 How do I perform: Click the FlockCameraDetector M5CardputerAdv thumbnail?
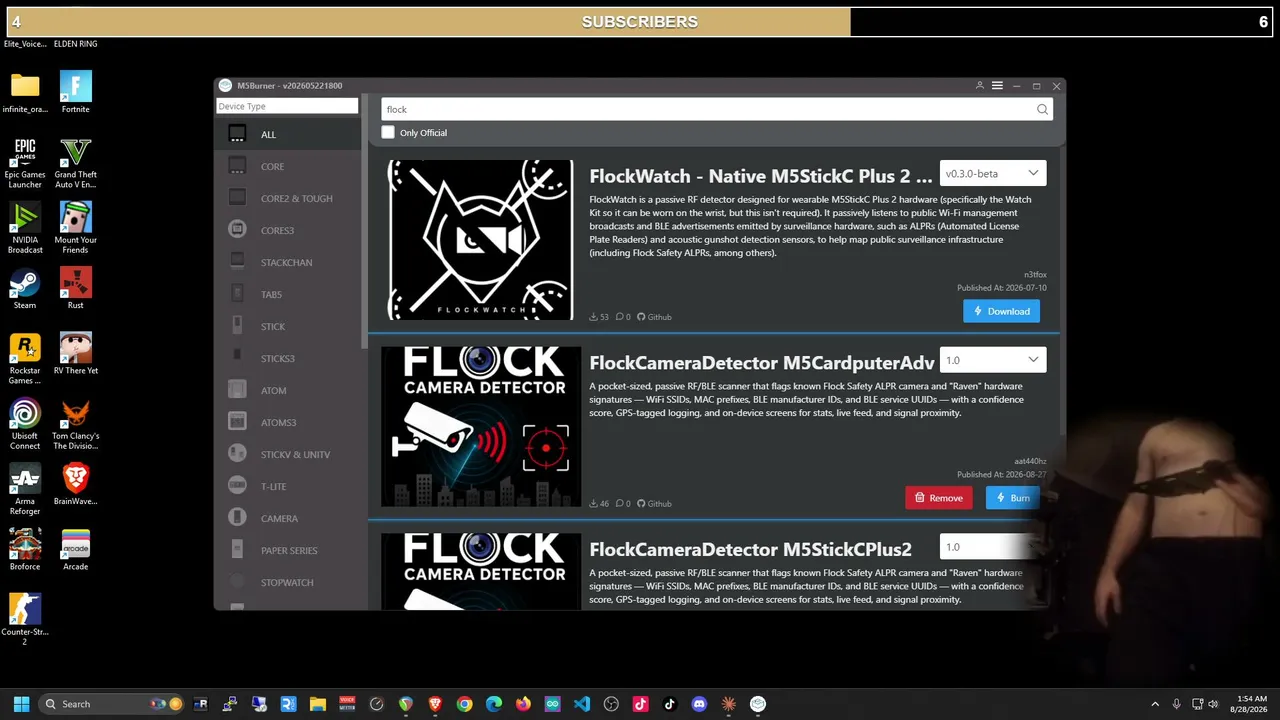click(481, 427)
